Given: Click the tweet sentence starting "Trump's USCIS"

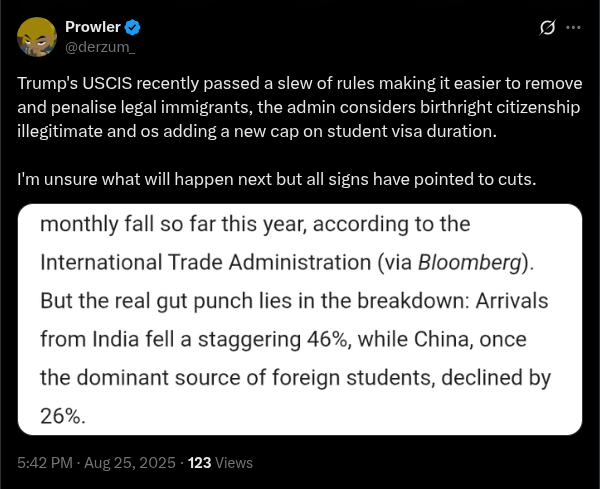Looking at the screenshot, I should tap(300, 107).
